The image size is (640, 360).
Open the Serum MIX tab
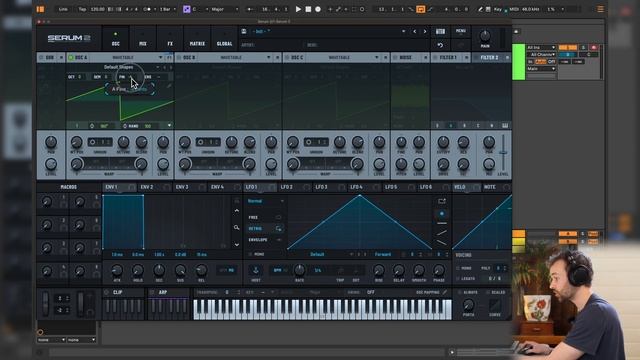pos(142,39)
